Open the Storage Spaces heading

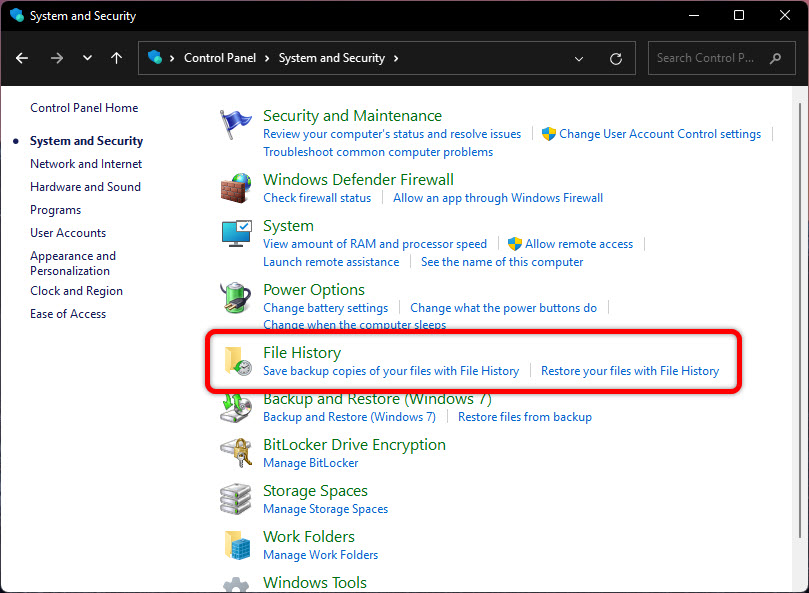315,491
